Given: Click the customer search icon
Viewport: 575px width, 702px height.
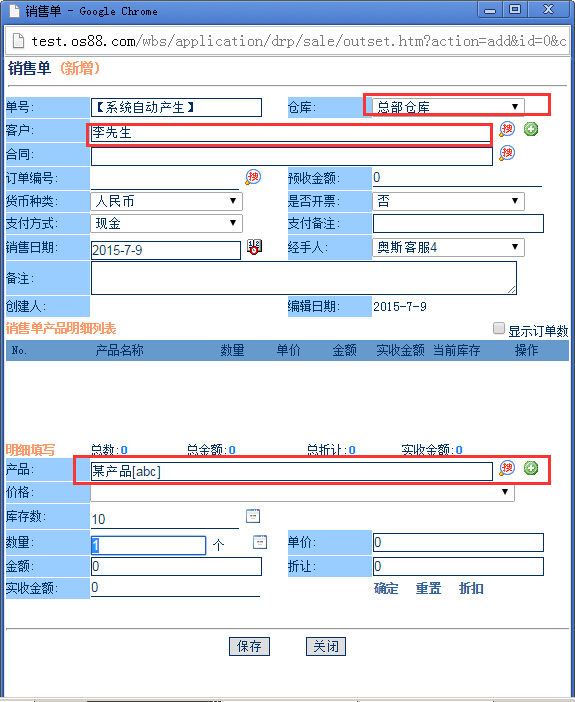Looking at the screenshot, I should pyautogui.click(x=507, y=129).
